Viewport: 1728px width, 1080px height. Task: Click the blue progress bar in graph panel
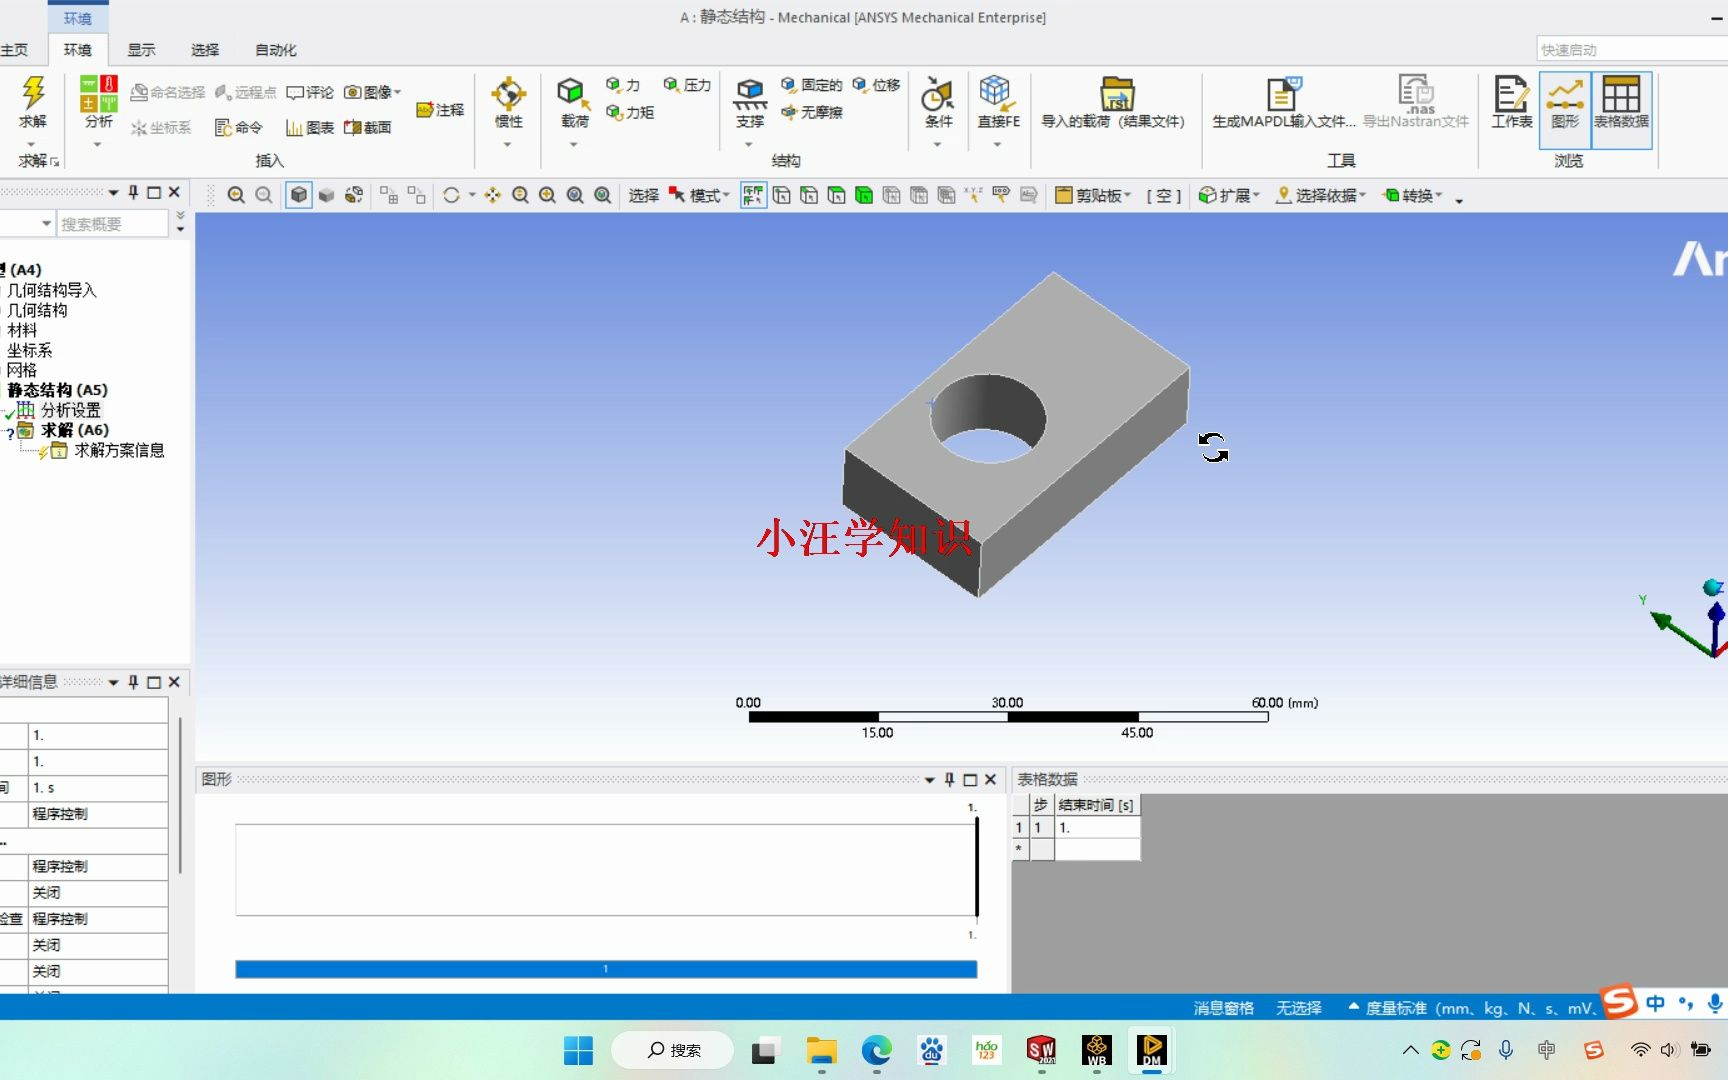(605, 968)
